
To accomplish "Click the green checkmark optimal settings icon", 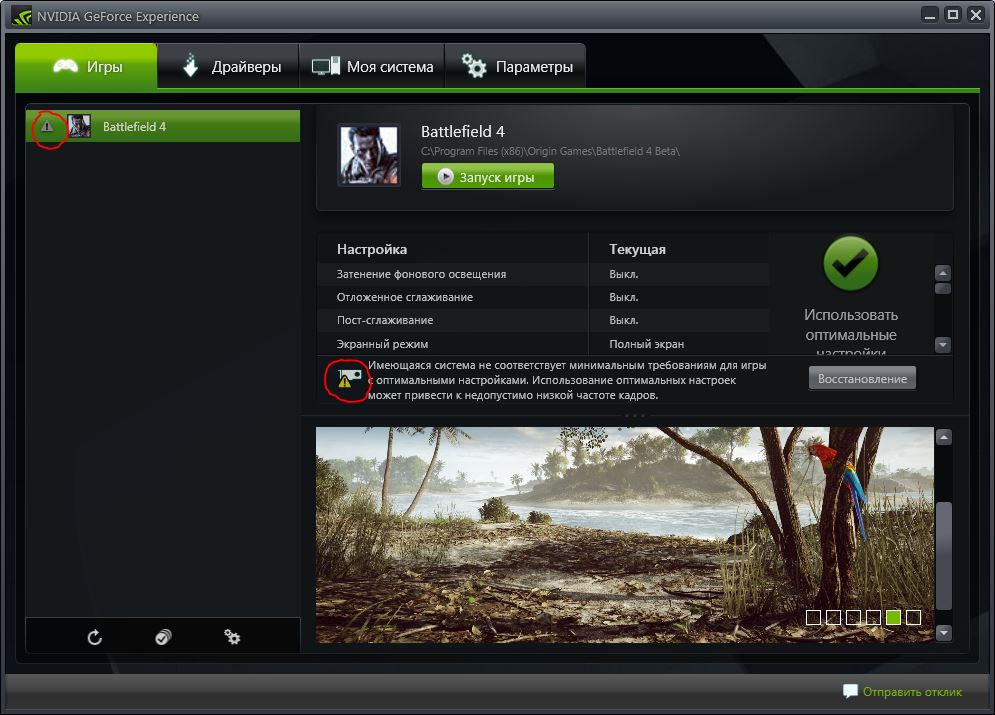I will 850,263.
